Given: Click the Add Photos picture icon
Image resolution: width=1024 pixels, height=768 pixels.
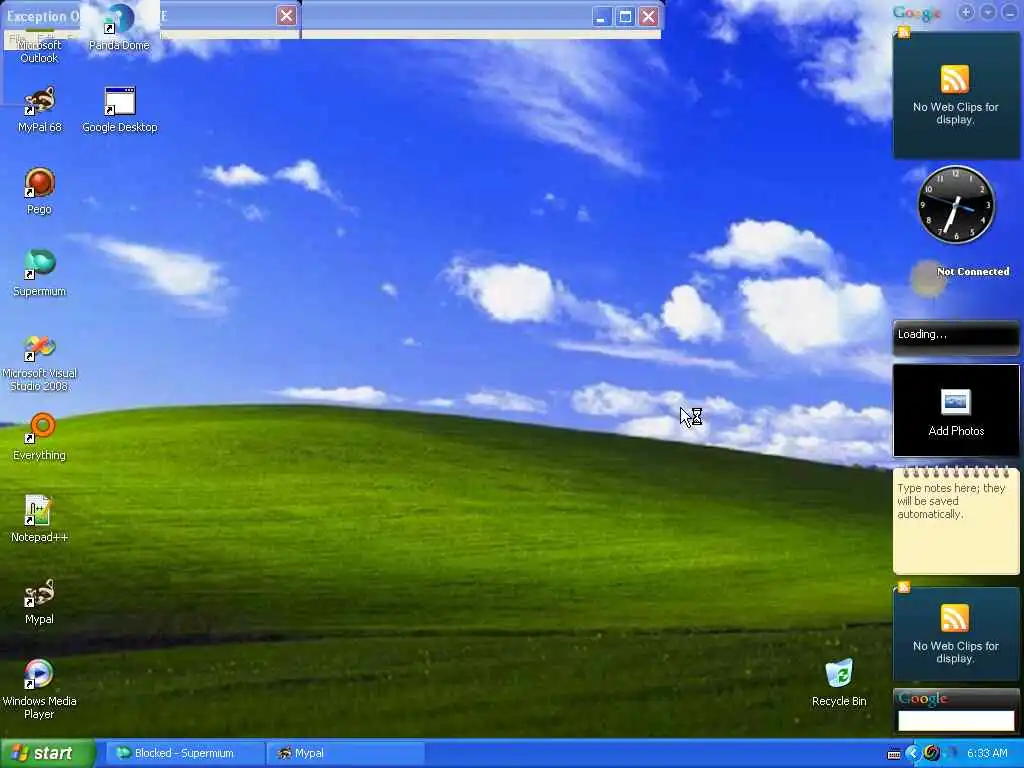Looking at the screenshot, I should 955,402.
